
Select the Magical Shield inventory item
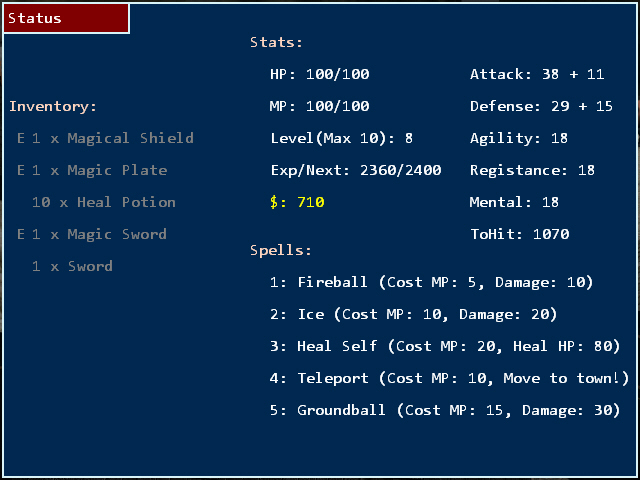105,138
